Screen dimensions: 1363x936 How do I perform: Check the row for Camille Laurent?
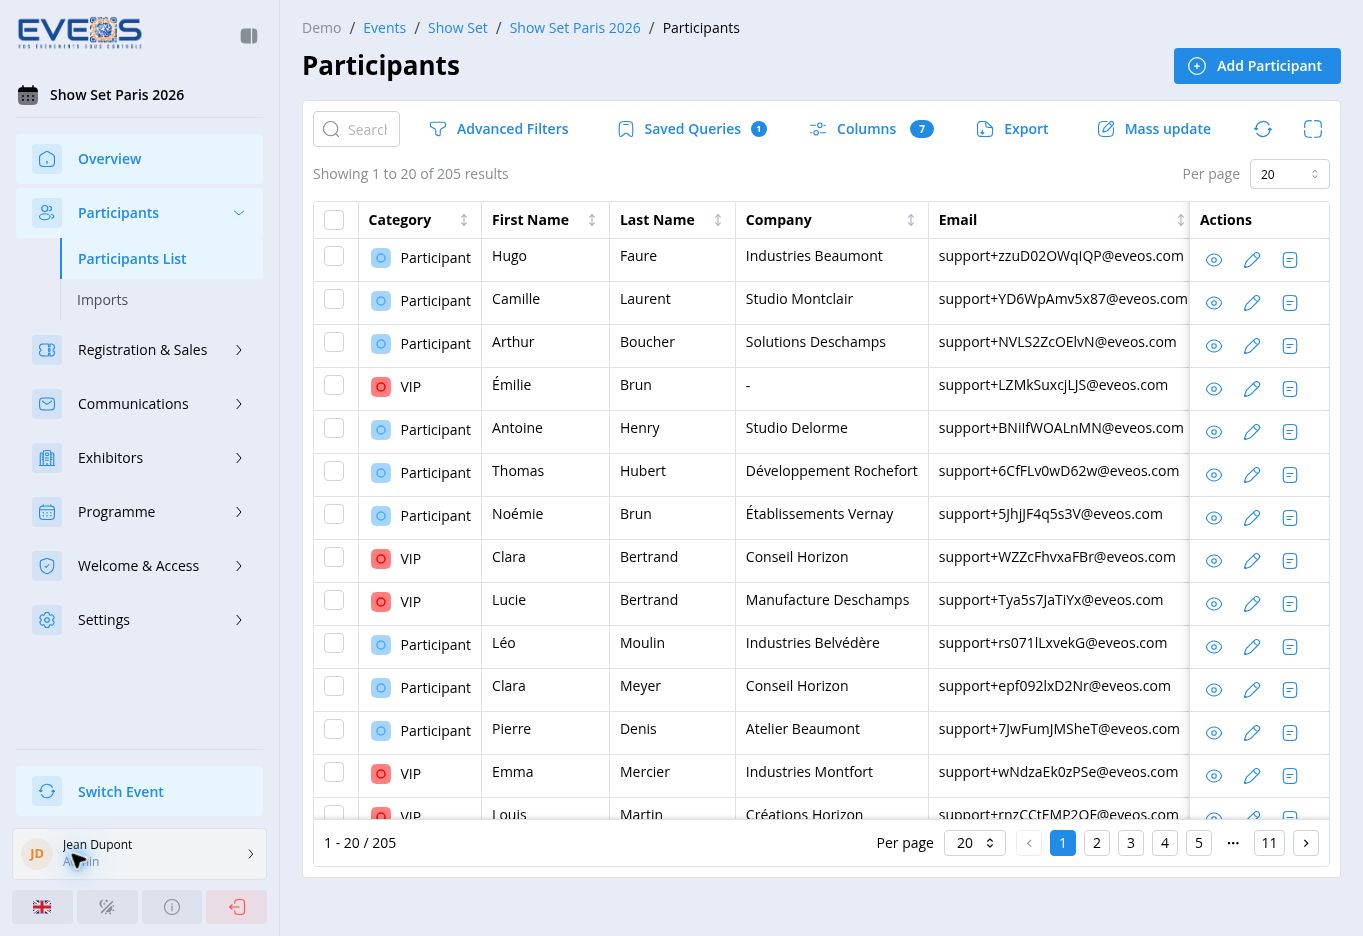coord(334,299)
